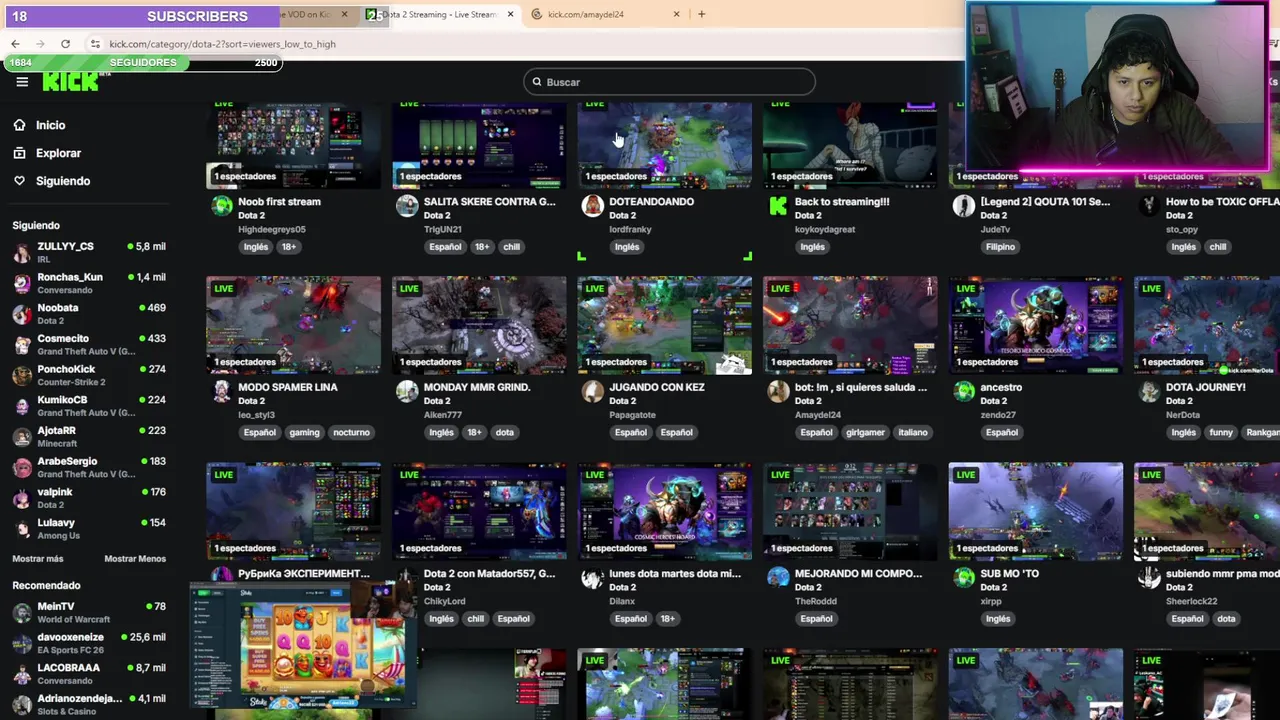Click KumikoCB avatar in sidebar
The height and width of the screenshot is (720, 1280).
pos(22,406)
